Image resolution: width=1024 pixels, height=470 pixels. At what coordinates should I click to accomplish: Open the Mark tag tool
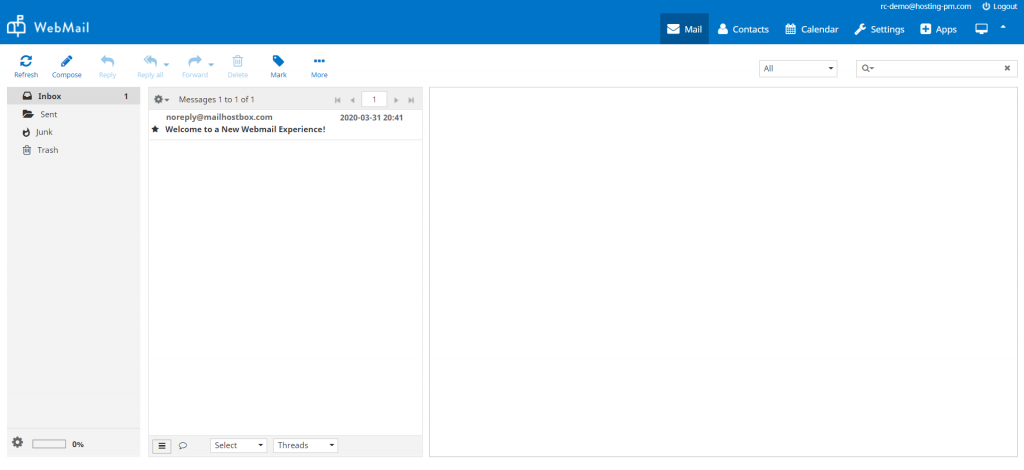(278, 67)
